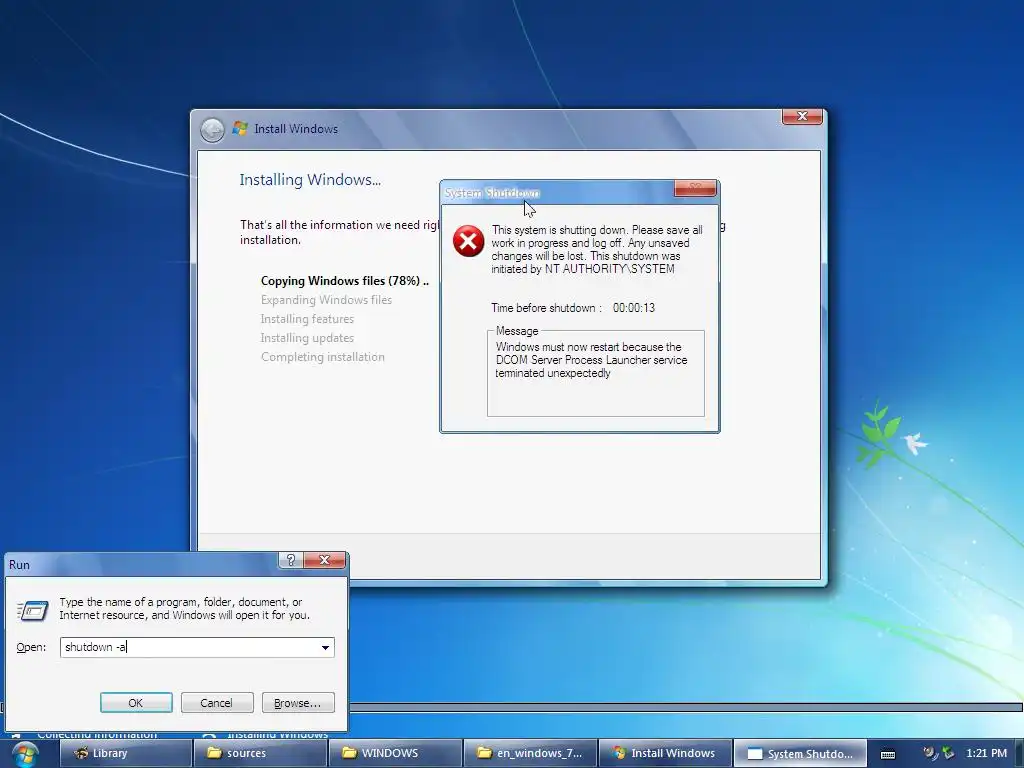Viewport: 1024px width, 768px height.
Task: Close the Run dialog with X button
Action: 325,560
